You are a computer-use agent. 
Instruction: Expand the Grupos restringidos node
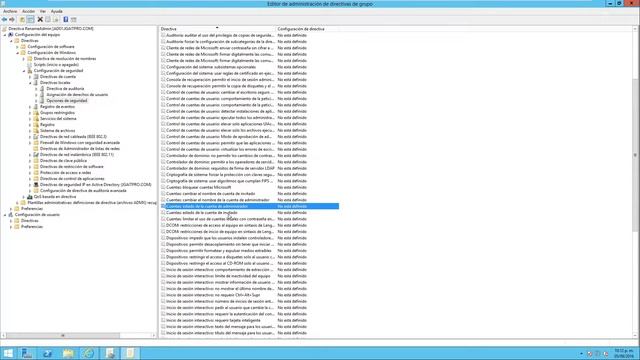(x=30, y=113)
